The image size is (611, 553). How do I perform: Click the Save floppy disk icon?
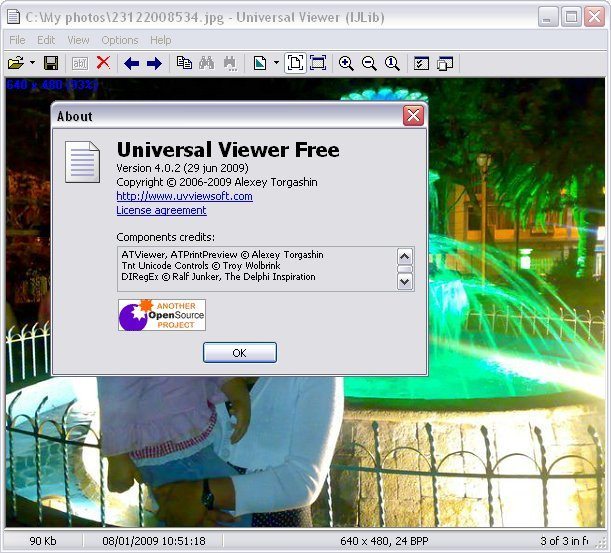click(x=51, y=63)
